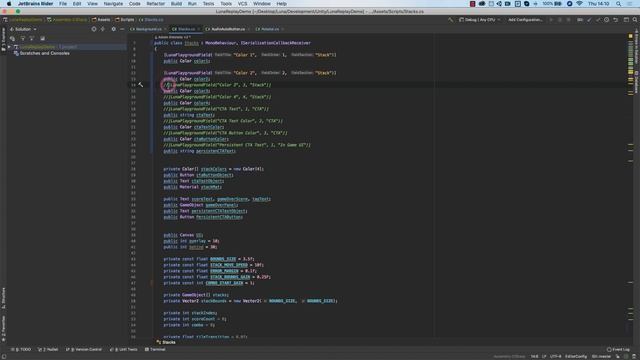This screenshot has width=640, height=360.
Task: Click the Stacks.cs breadcrumb item
Action: click(x=151, y=20)
